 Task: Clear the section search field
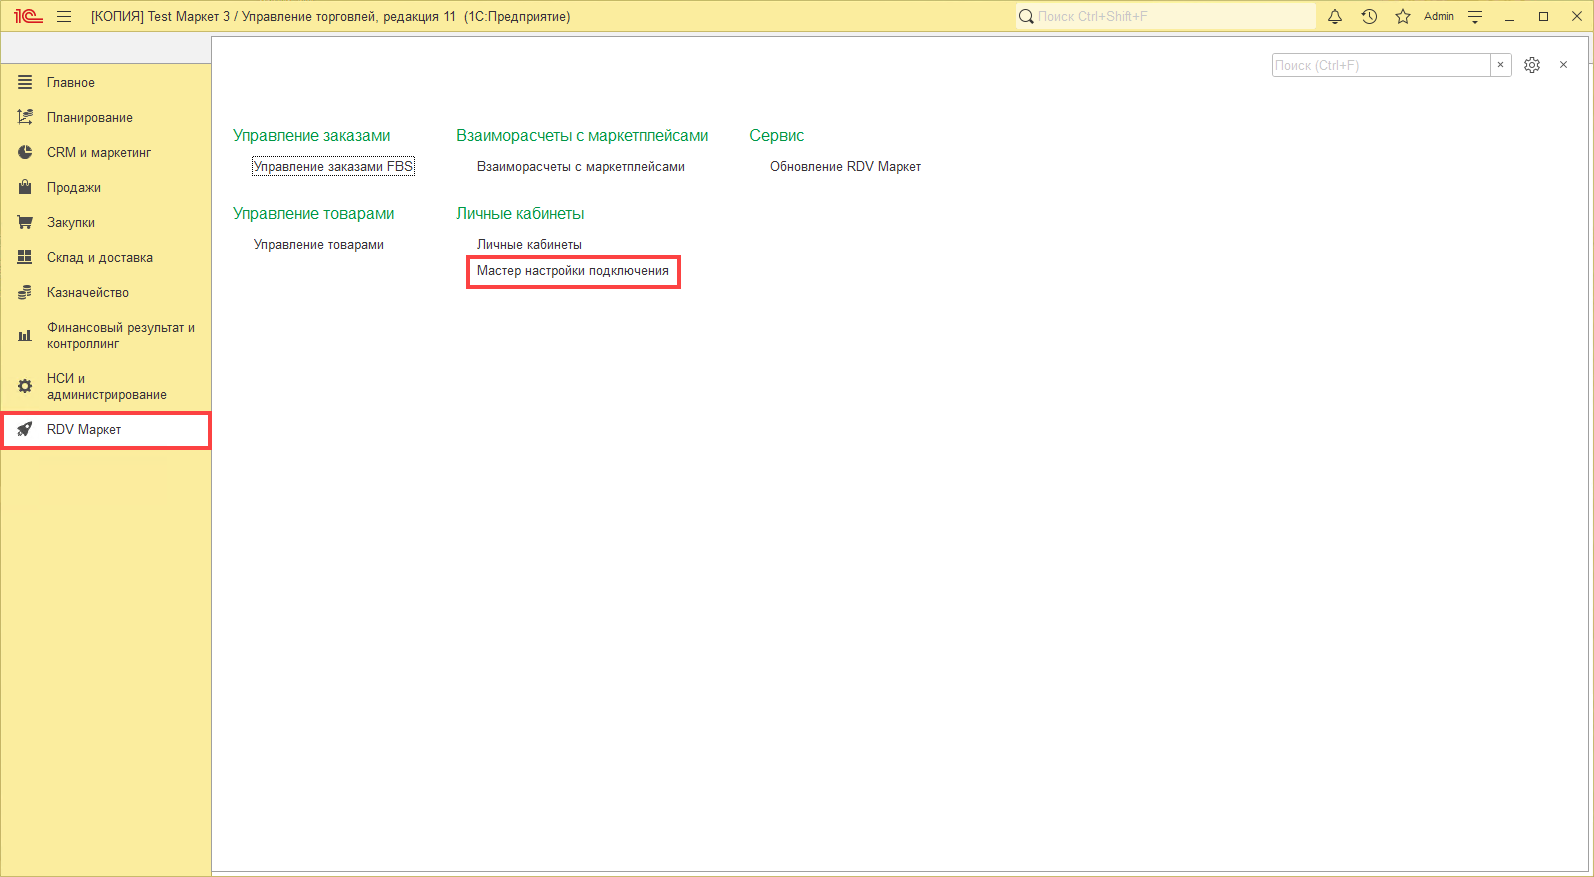[1500, 65]
